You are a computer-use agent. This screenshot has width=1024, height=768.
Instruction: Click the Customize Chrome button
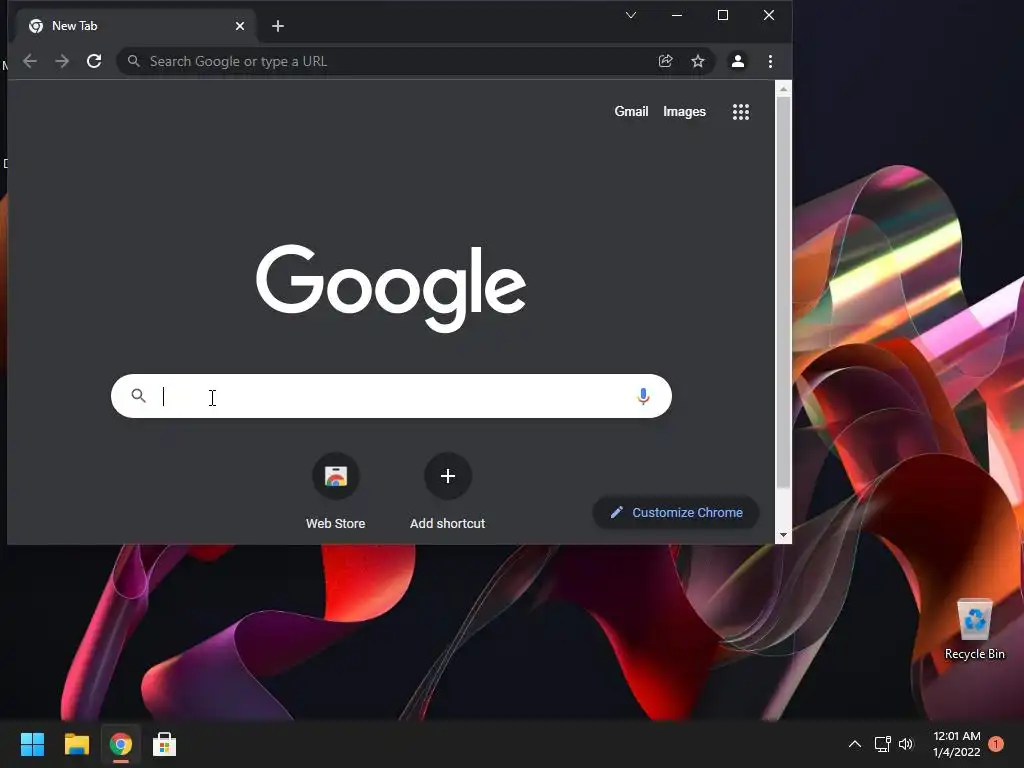676,513
